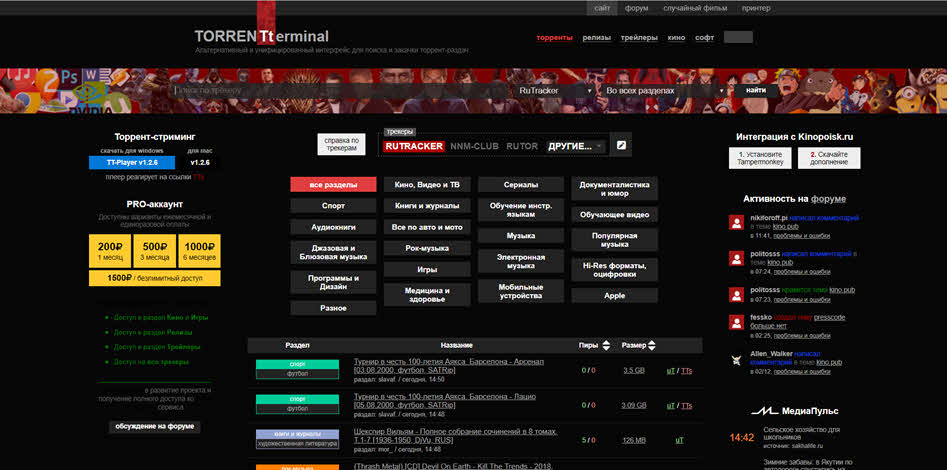Click обсуждение на форуме button
947x470 pixels.
(x=155, y=426)
